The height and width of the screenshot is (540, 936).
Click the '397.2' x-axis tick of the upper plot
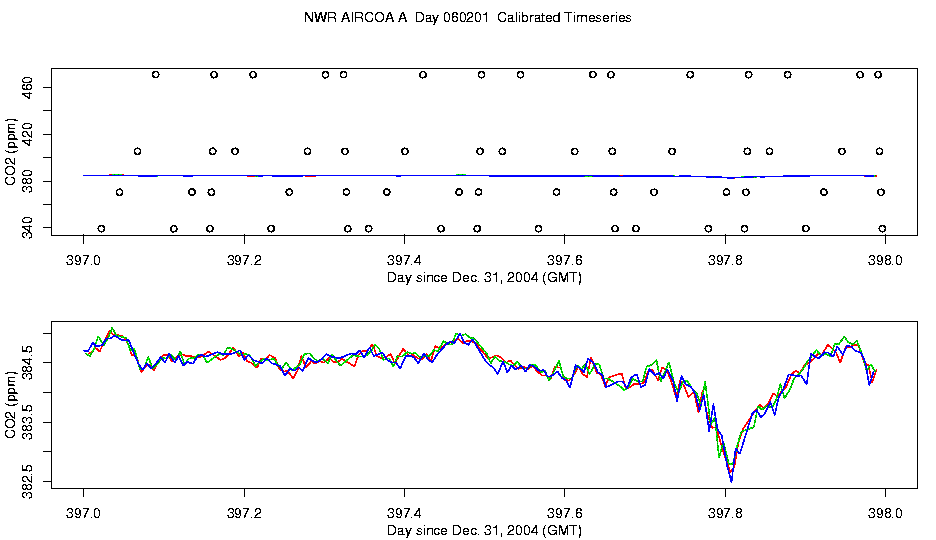244,260
